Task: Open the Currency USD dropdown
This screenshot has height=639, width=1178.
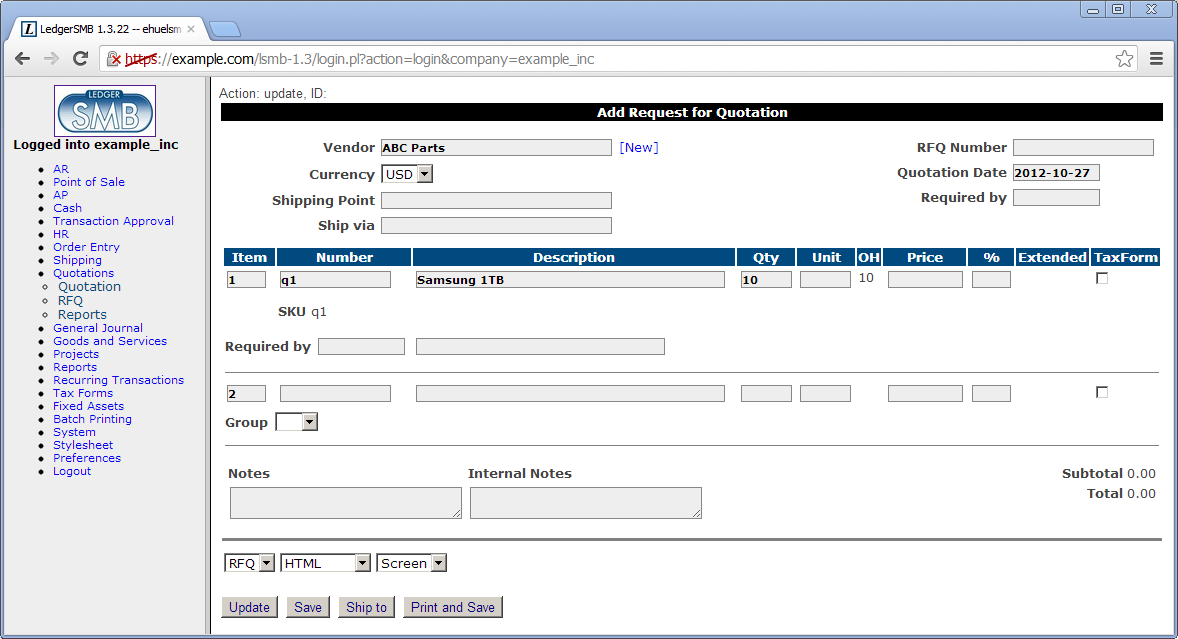Action: 407,174
